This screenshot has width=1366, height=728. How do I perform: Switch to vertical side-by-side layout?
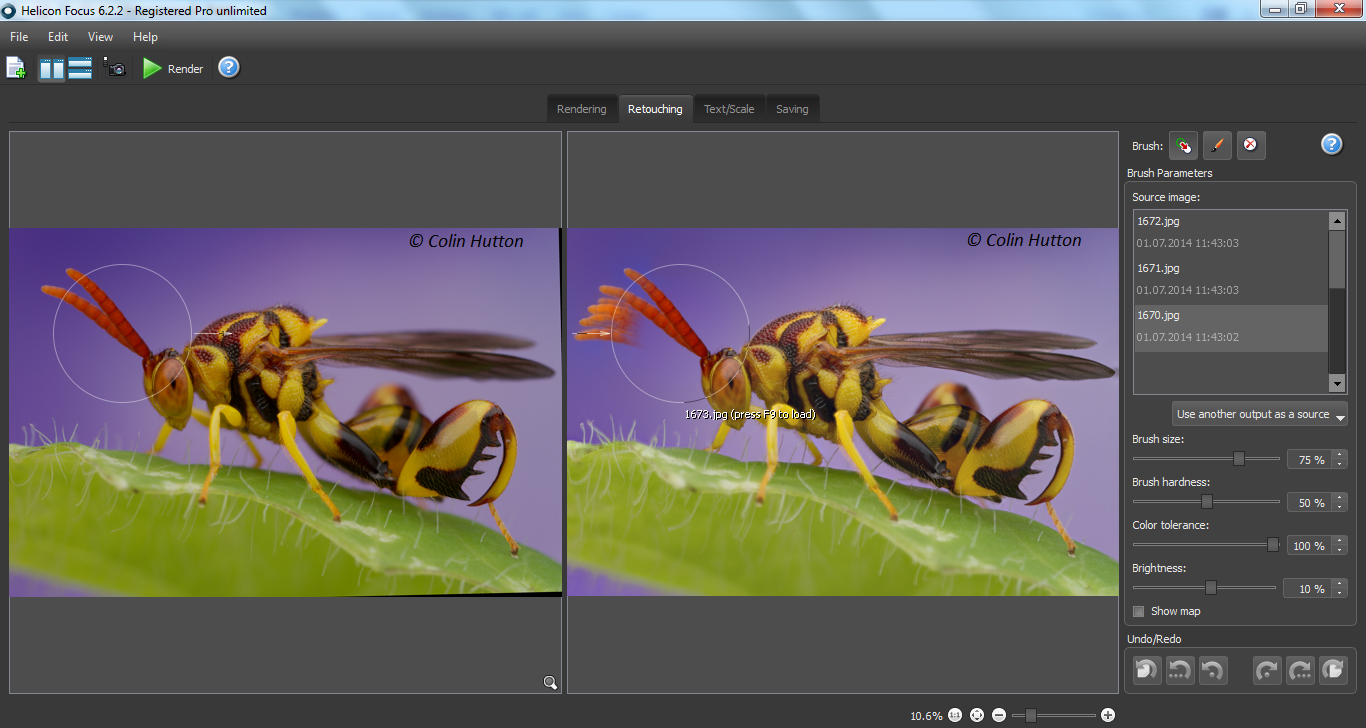(x=52, y=68)
